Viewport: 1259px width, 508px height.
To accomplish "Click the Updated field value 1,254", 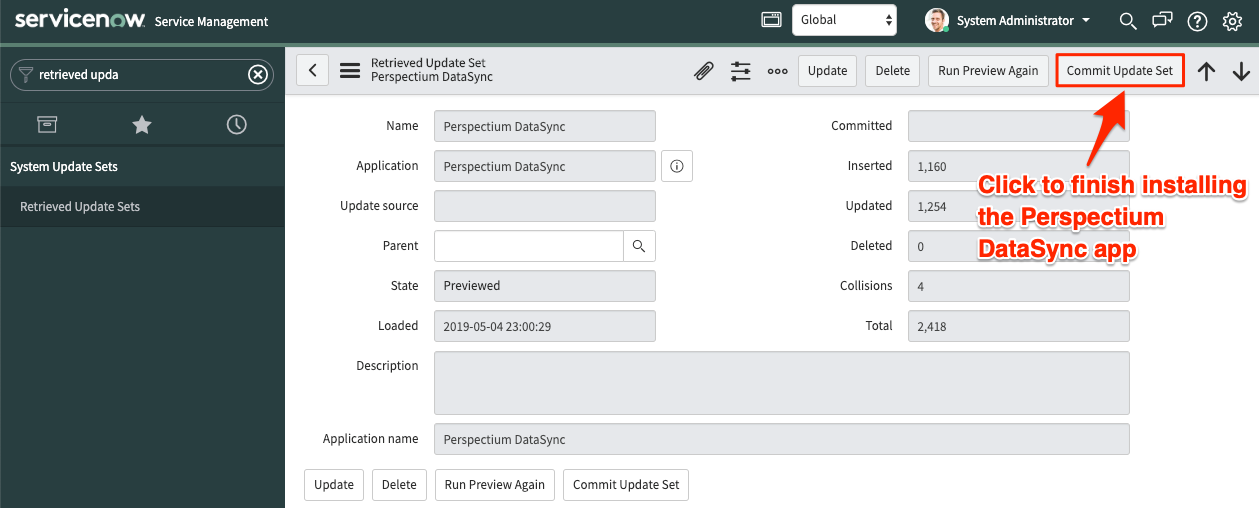I will click(1019, 206).
